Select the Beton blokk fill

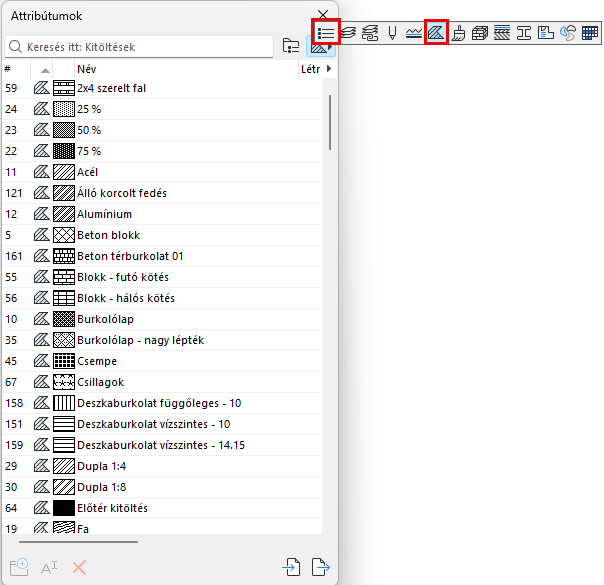point(162,235)
